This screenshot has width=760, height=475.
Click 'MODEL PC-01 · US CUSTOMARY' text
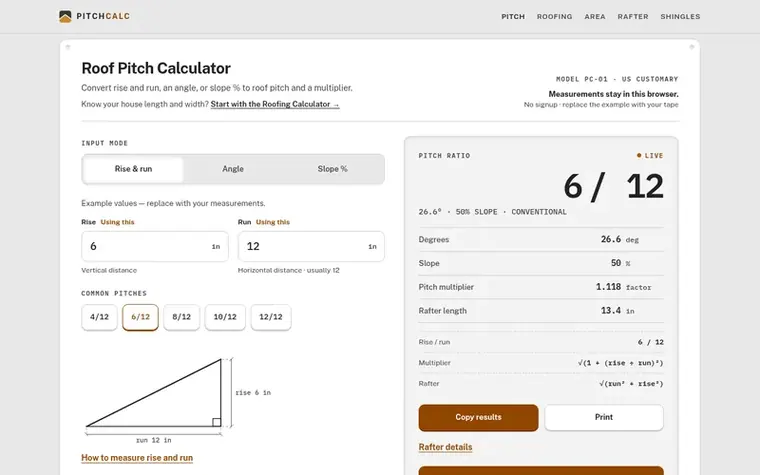(617, 79)
